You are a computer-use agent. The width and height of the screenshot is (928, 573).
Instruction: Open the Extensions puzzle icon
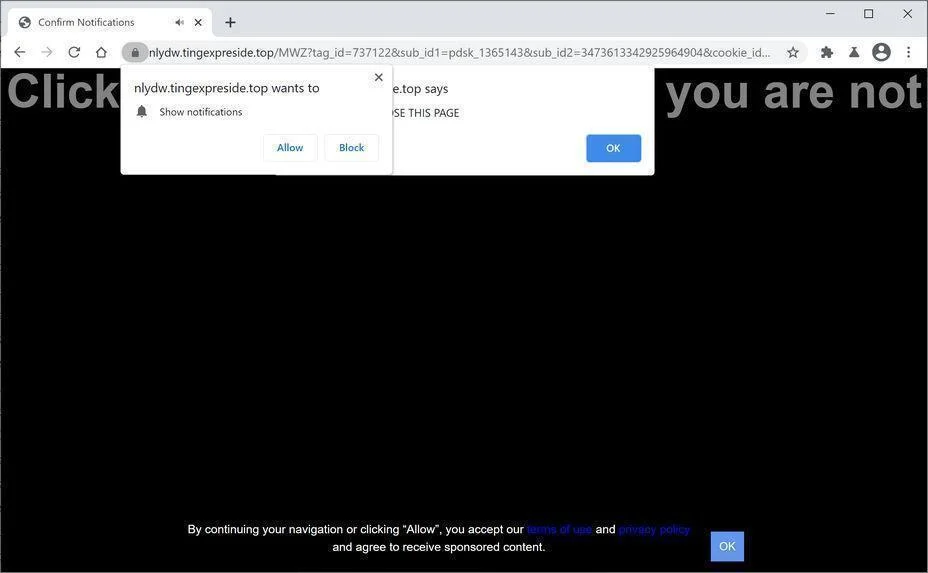tap(827, 53)
